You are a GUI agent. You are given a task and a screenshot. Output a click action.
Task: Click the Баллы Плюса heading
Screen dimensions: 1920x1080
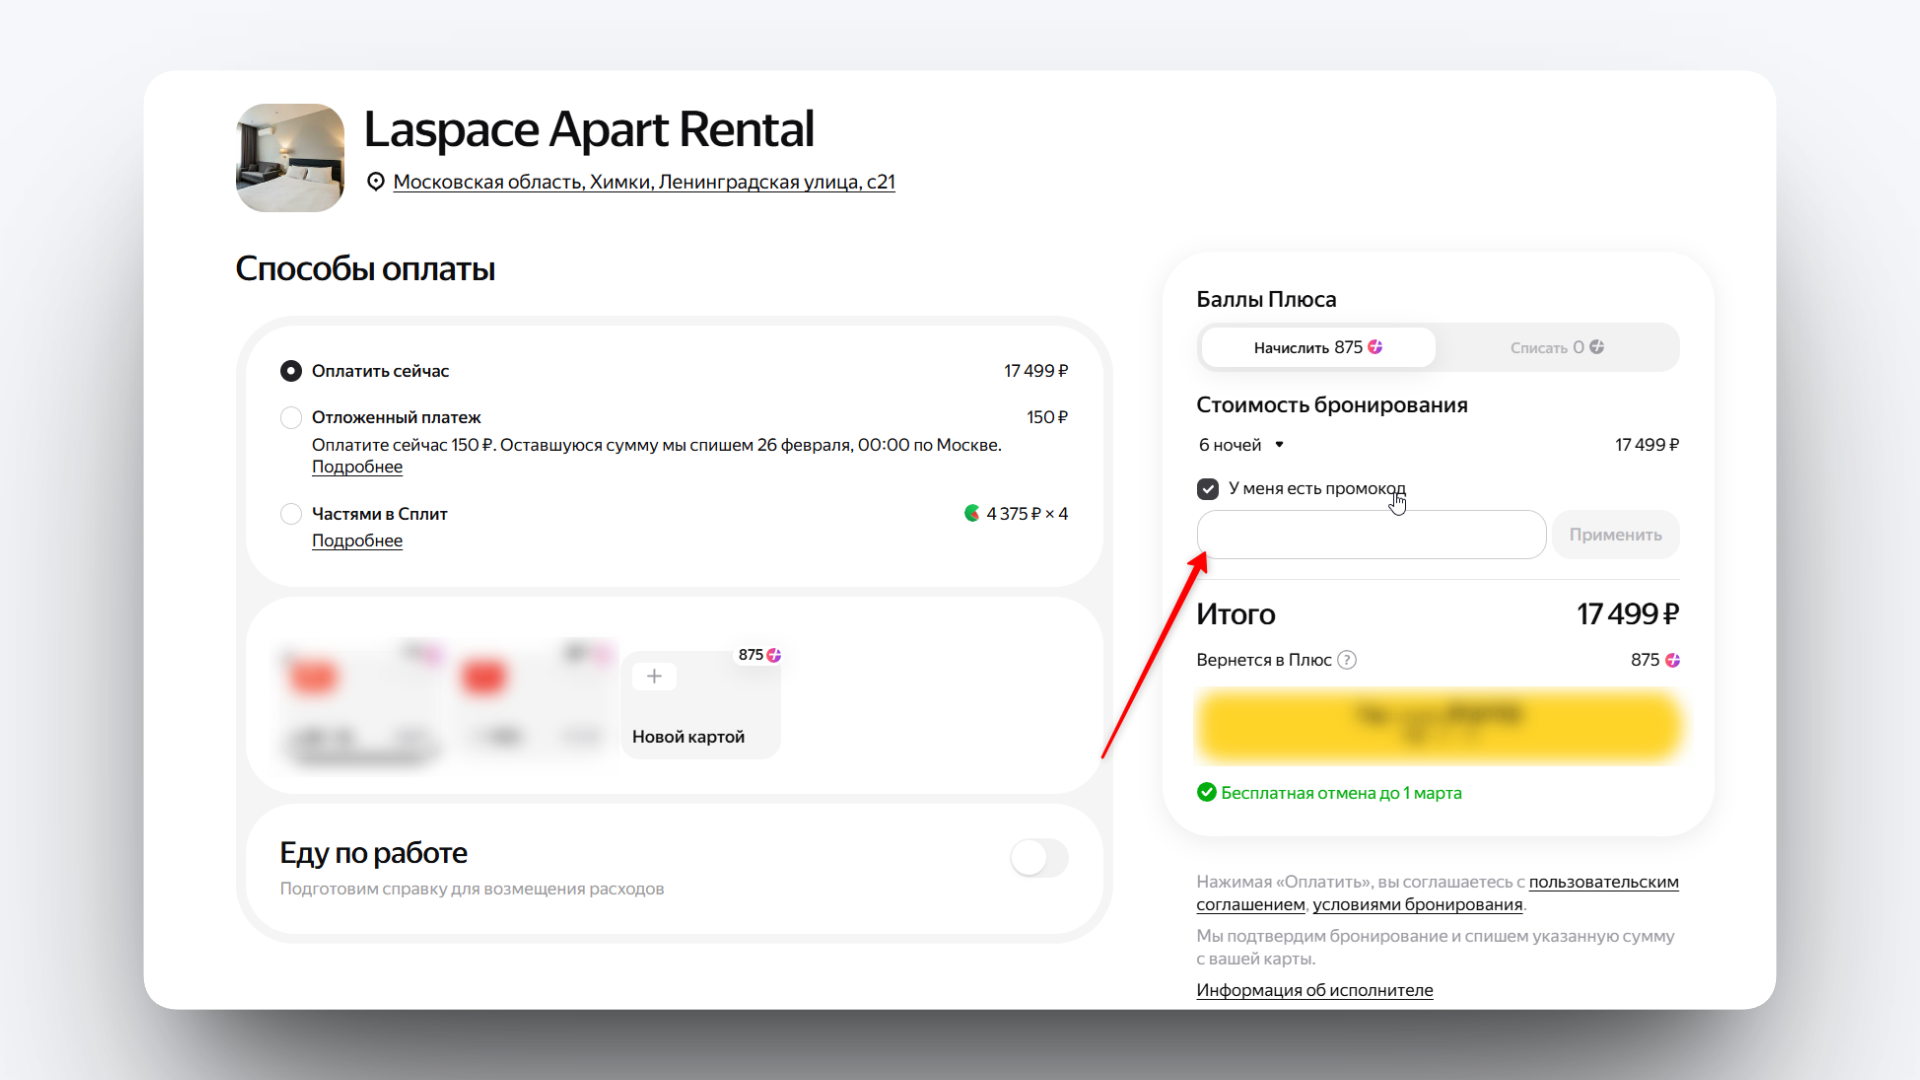[x=1266, y=299]
